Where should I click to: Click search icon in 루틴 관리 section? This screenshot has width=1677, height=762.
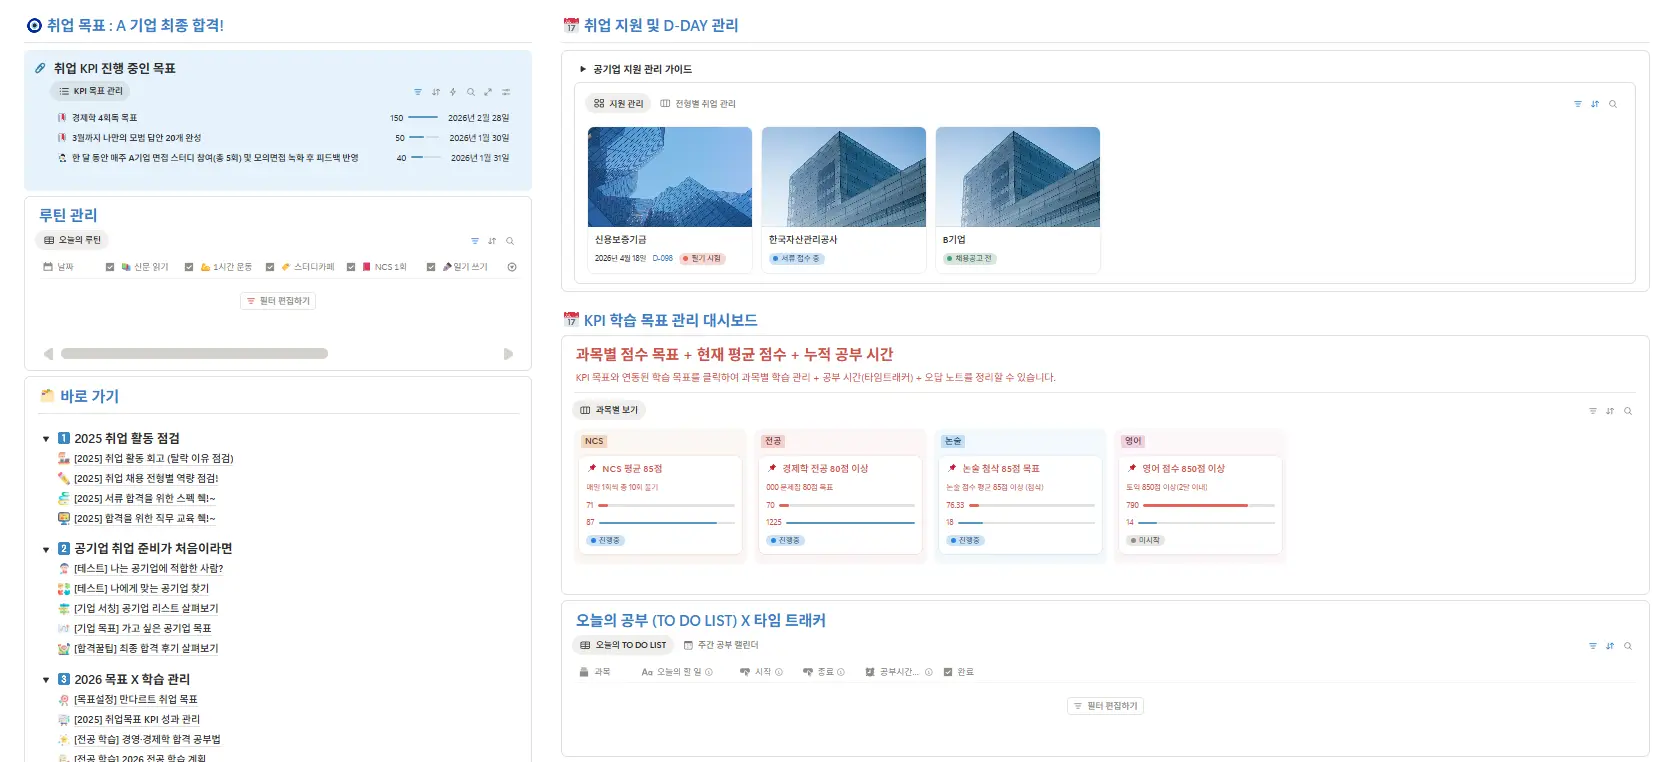click(x=510, y=241)
